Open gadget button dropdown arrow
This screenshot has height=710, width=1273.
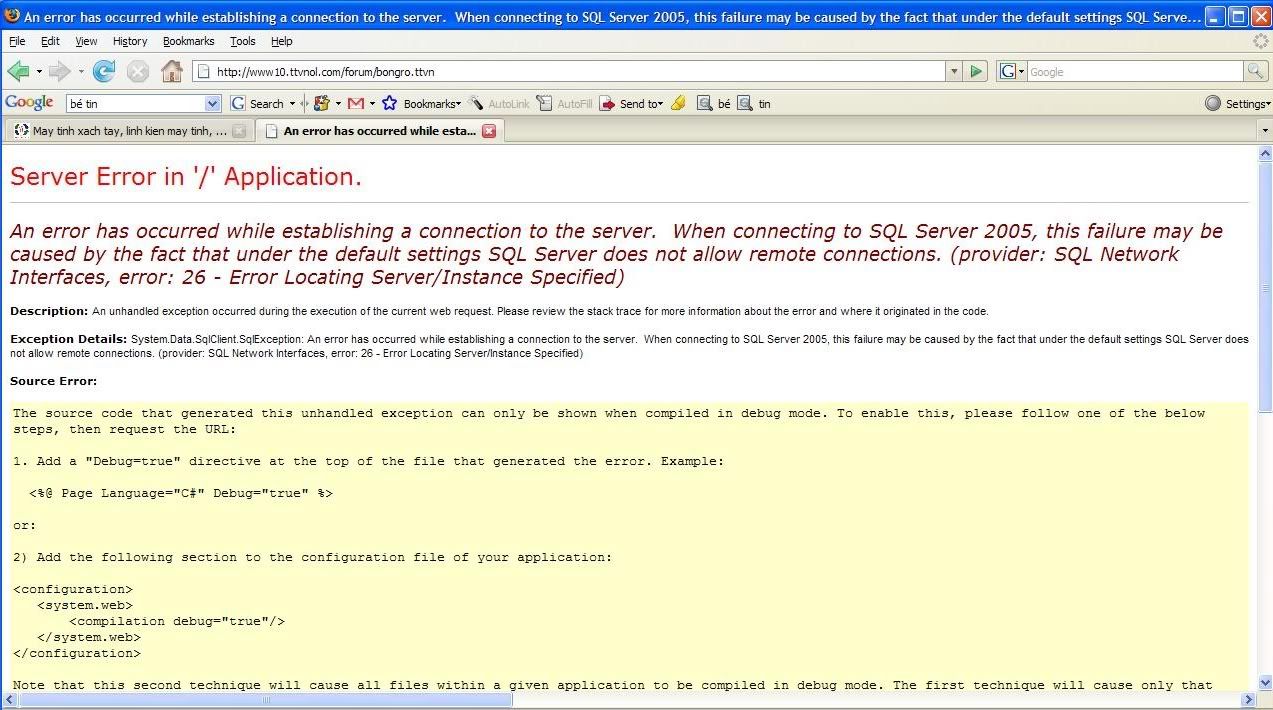coord(338,103)
